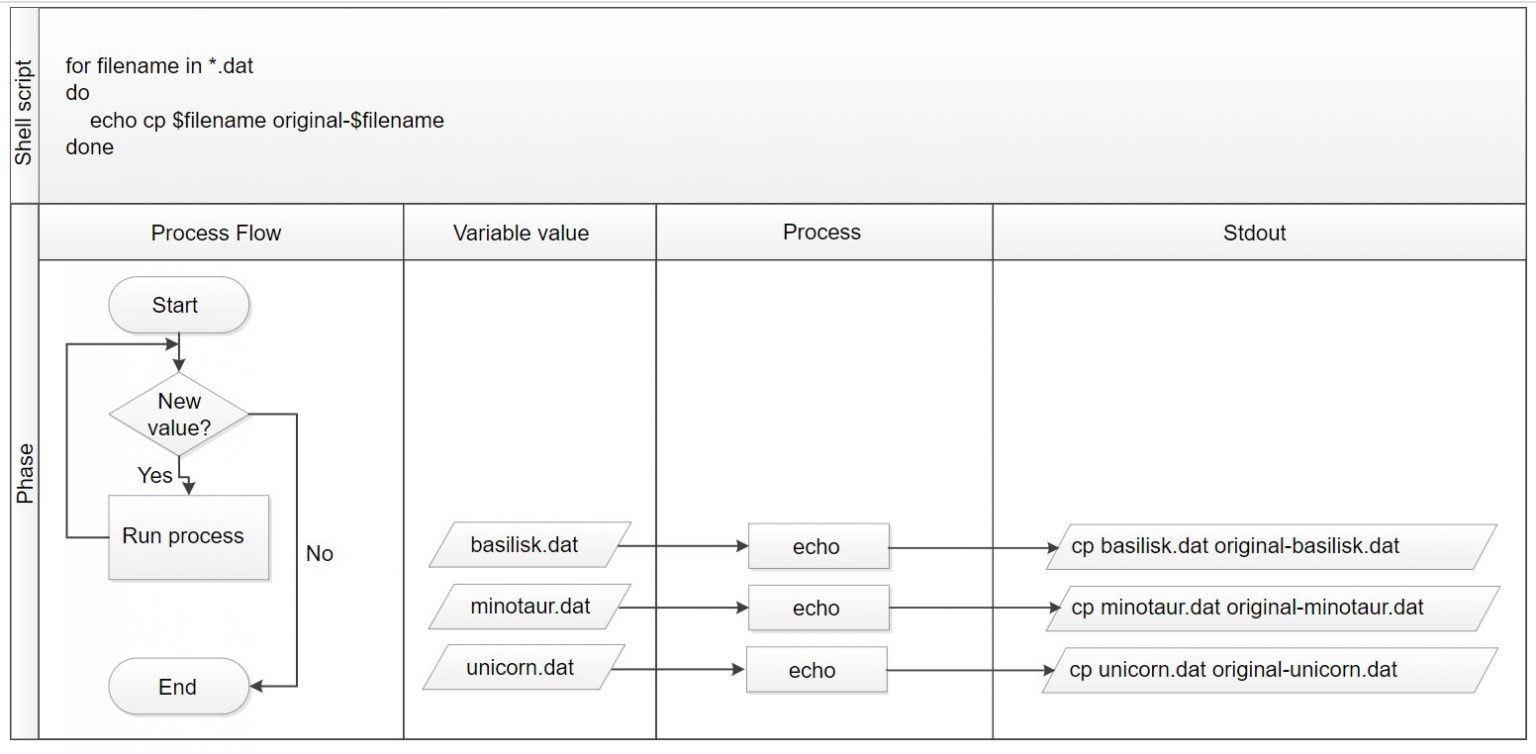Select the minotaur.dat variable shape

coord(529,607)
